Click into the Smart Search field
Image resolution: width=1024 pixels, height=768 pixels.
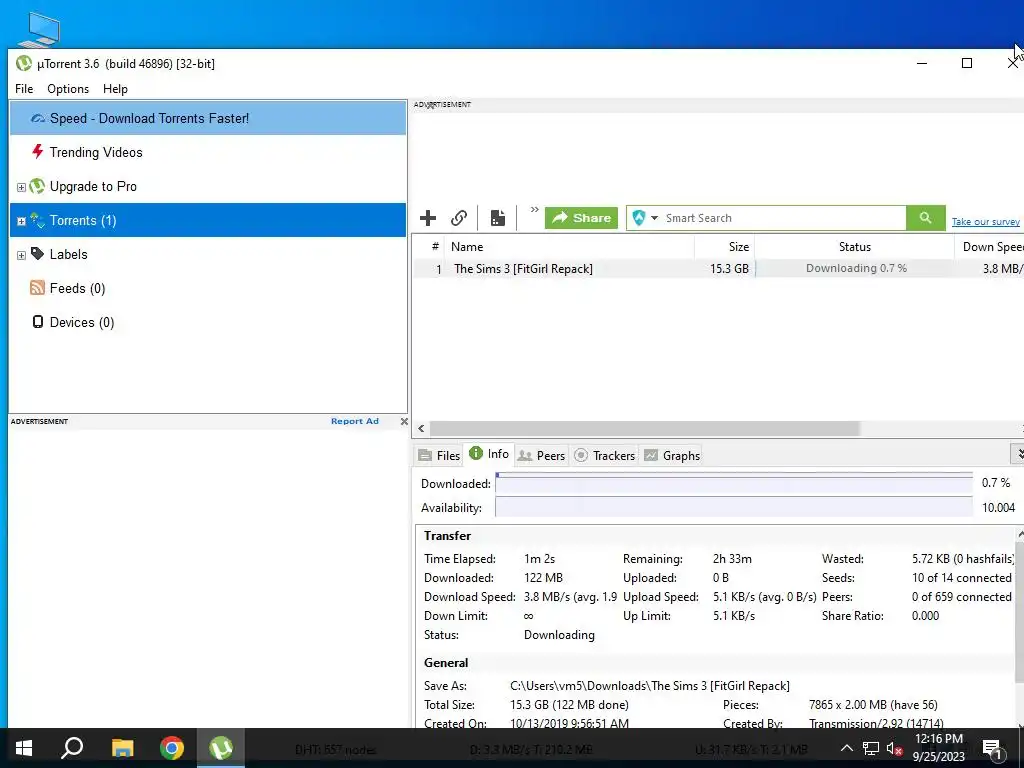784,218
